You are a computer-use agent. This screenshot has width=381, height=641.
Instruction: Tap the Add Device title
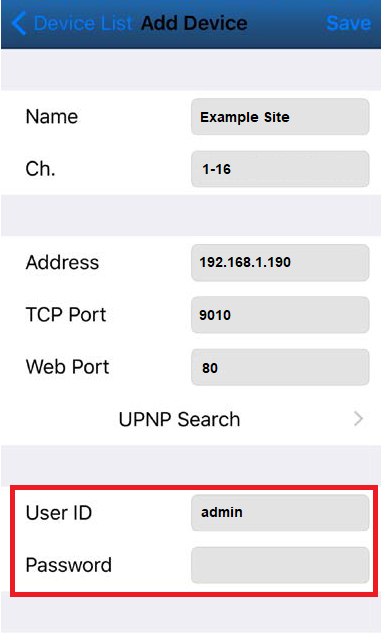[194, 23]
